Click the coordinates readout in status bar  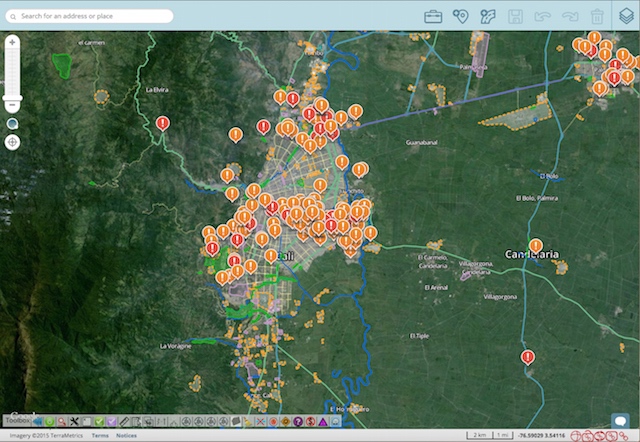click(x=541, y=435)
